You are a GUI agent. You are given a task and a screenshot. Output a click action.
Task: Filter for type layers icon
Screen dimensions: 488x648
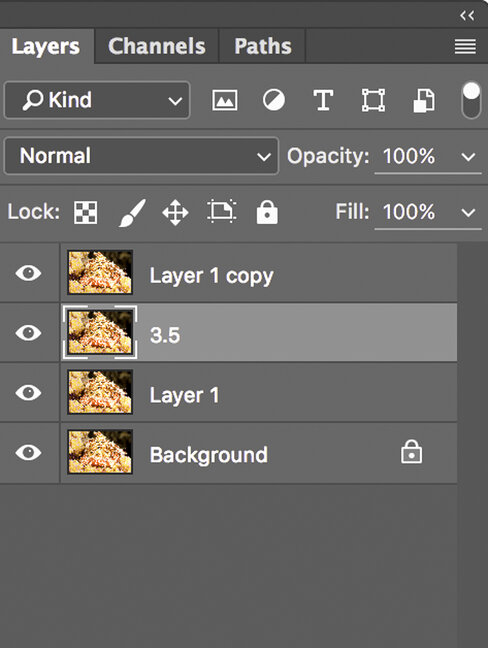[x=323, y=100]
